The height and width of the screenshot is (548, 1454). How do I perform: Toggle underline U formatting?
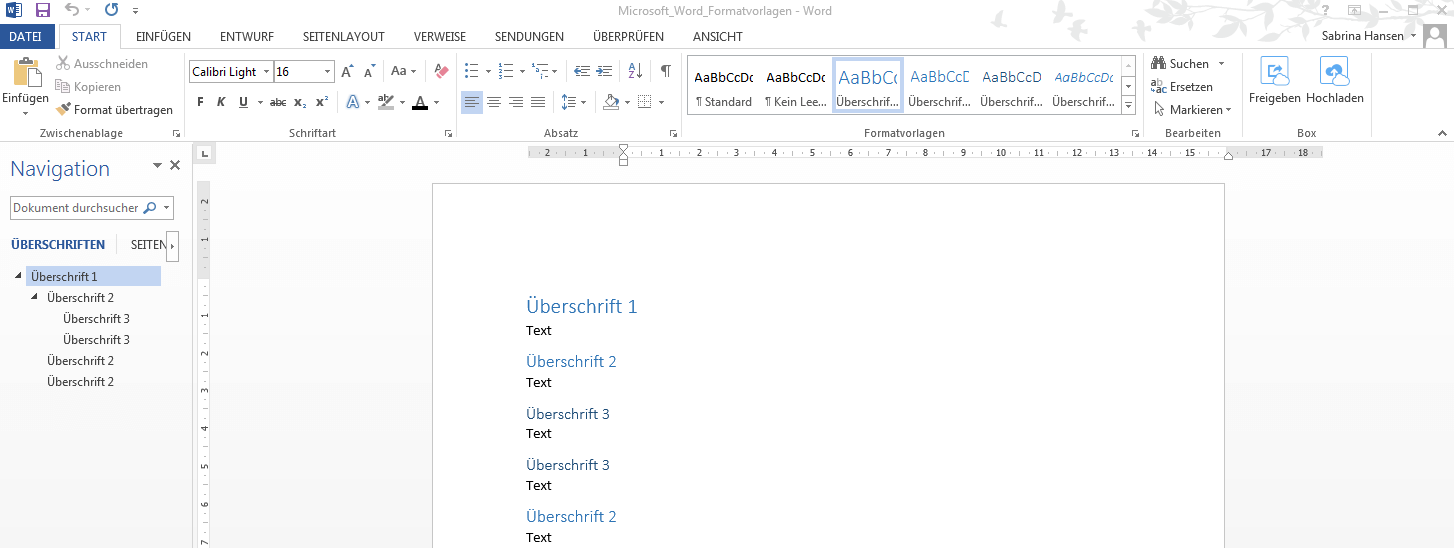(x=243, y=102)
